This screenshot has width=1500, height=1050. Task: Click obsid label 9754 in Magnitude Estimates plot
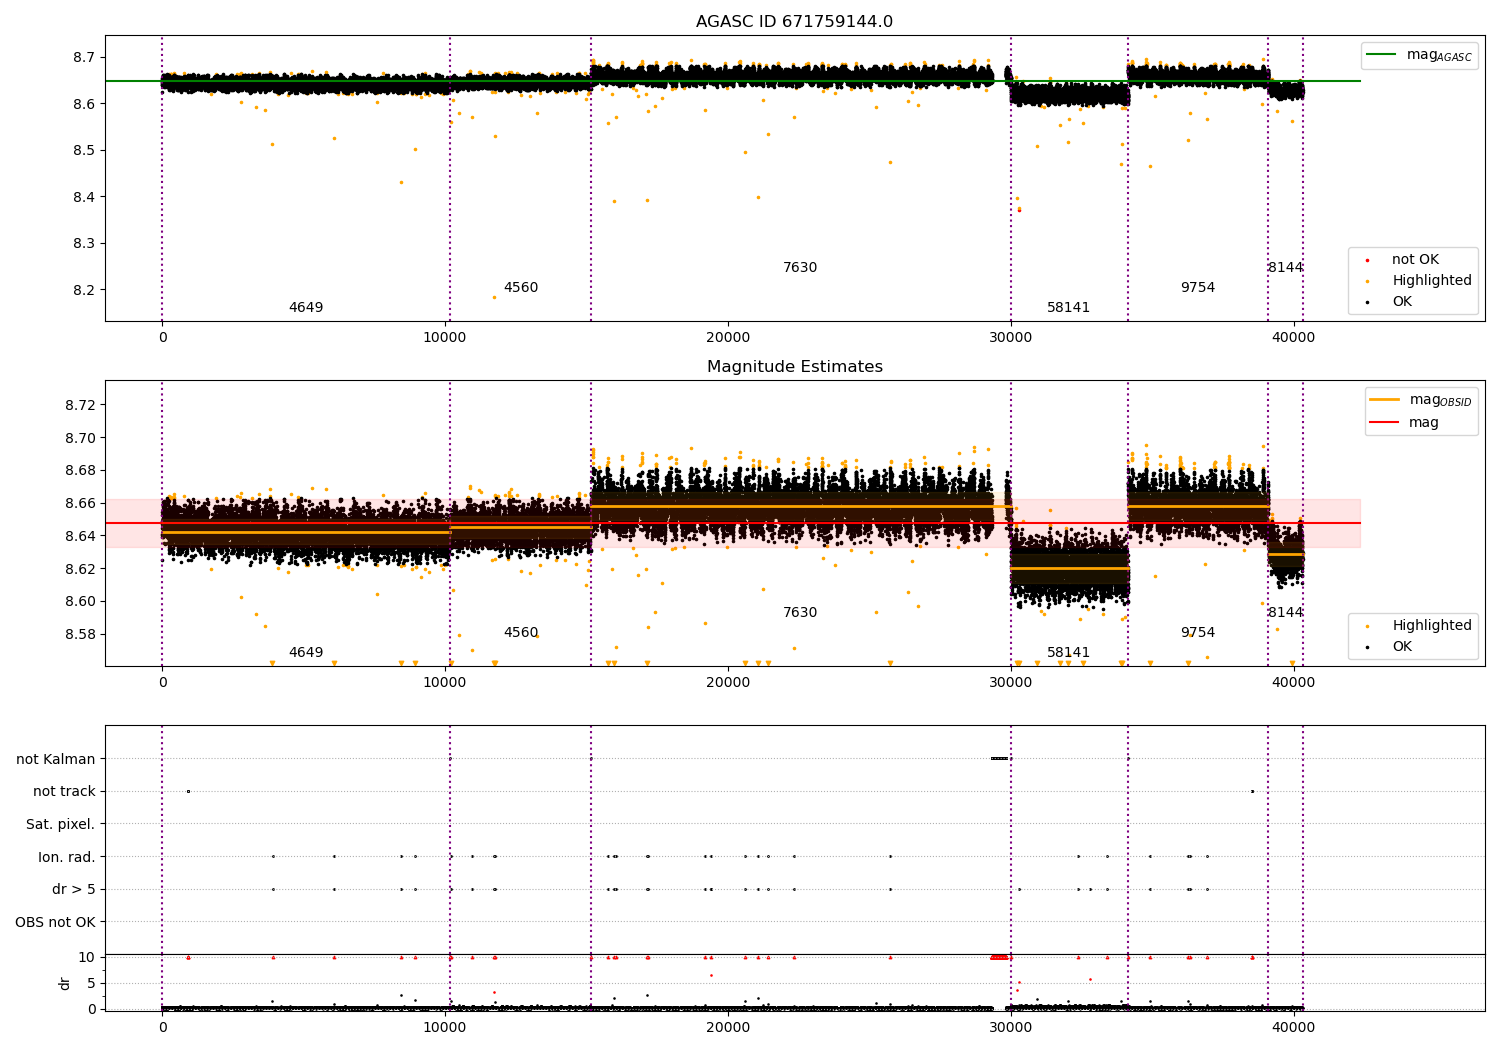click(x=1198, y=633)
